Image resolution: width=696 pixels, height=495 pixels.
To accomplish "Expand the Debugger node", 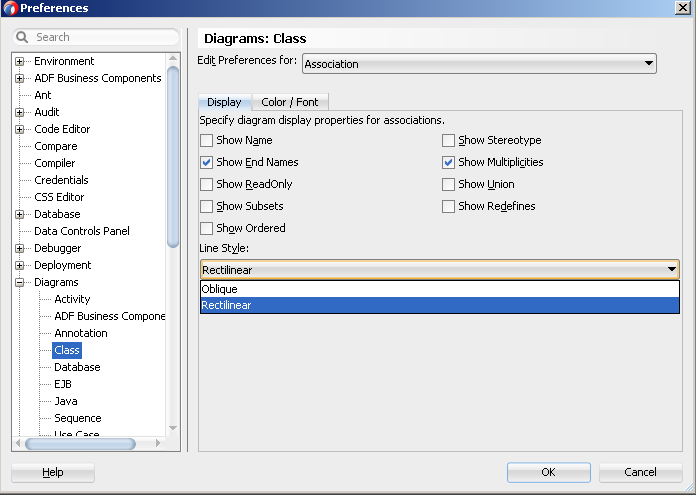I will click(x=19, y=249).
